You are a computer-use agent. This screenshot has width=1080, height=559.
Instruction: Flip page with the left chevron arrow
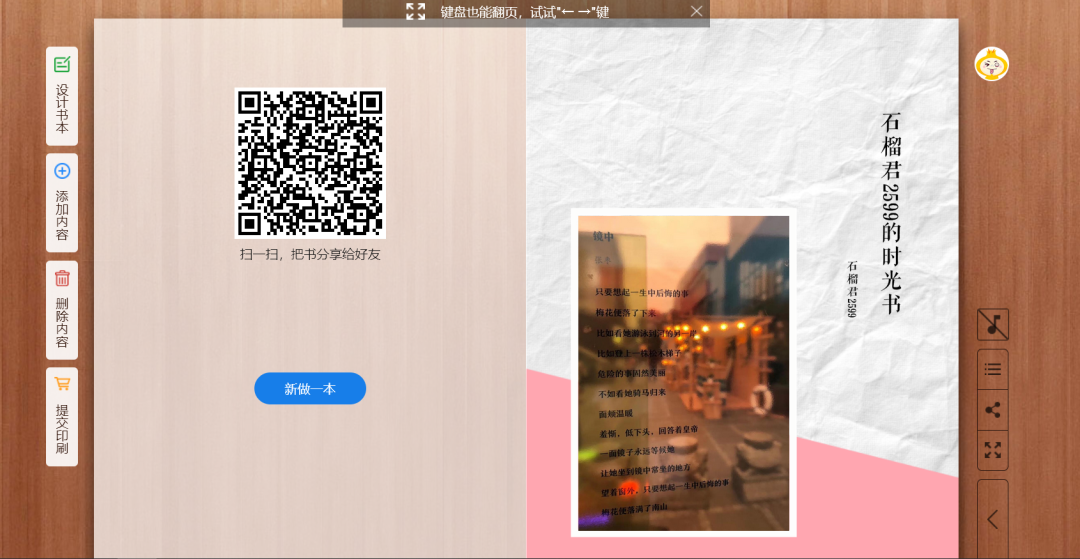tap(992, 519)
